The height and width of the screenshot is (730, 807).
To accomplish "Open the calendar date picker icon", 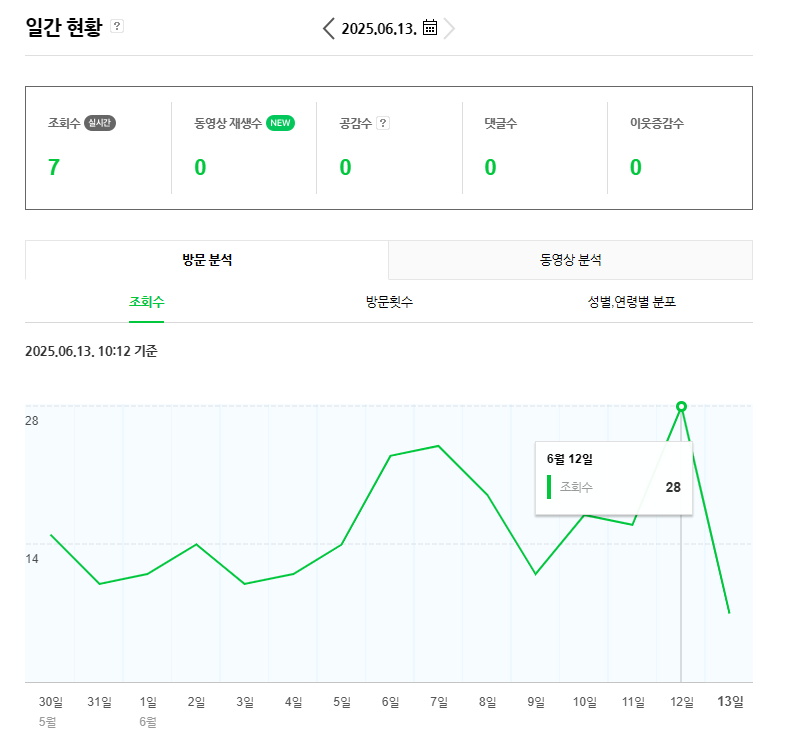I will click(x=430, y=27).
